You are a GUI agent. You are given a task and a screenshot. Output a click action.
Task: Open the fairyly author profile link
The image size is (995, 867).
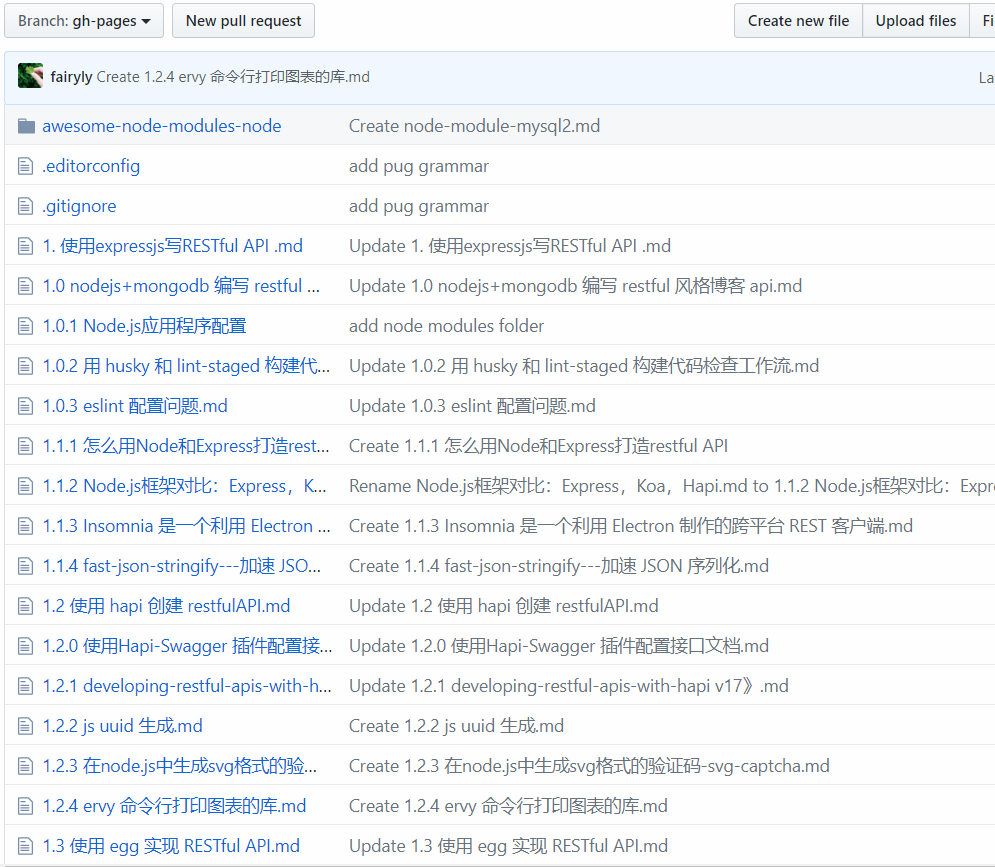point(71,77)
